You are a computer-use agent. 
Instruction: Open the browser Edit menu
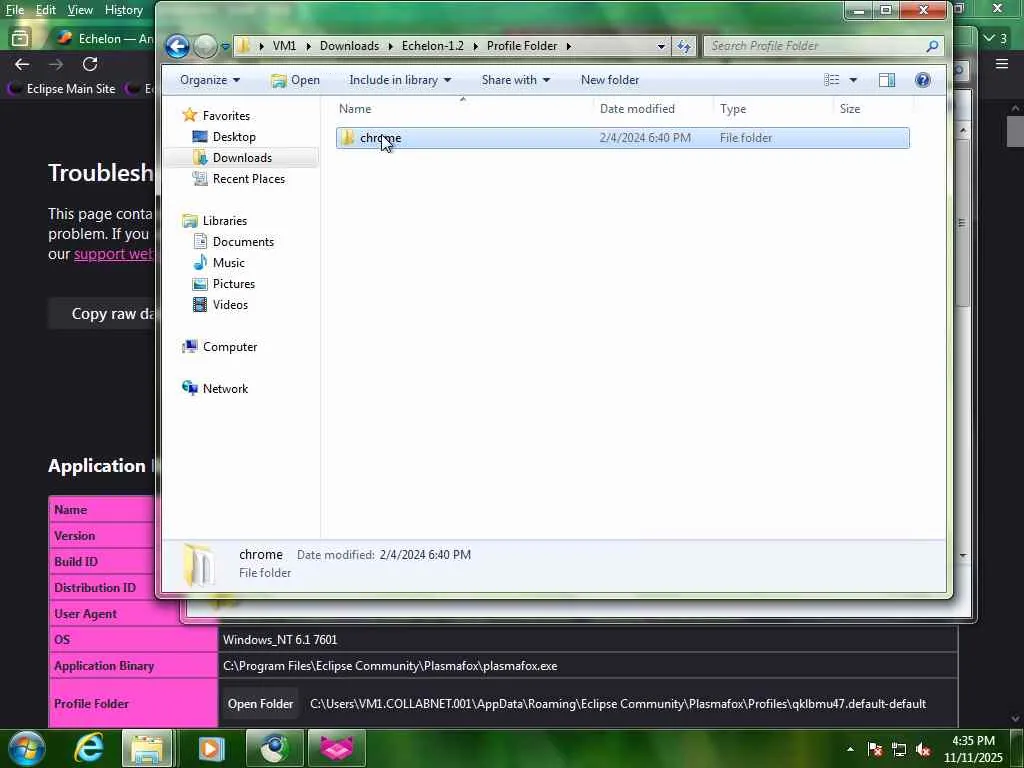pyautogui.click(x=45, y=10)
